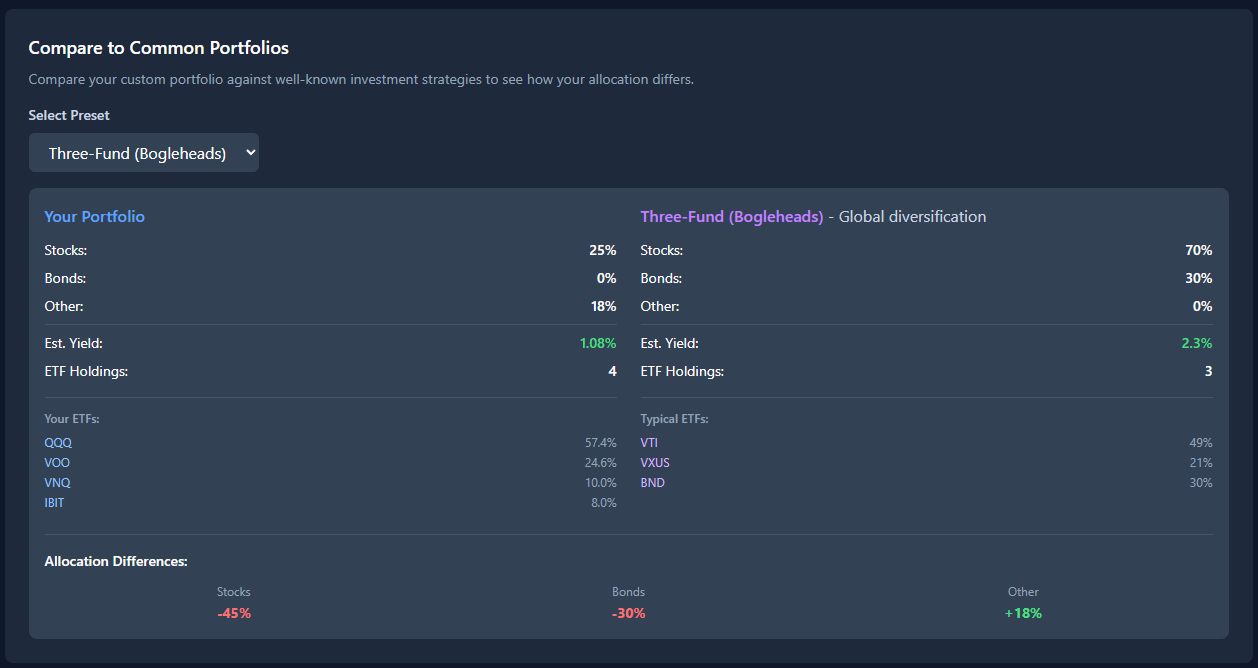The width and height of the screenshot is (1258, 668).
Task: Select the Three-Fund (Bogleheads) panel title
Action: tap(731, 216)
